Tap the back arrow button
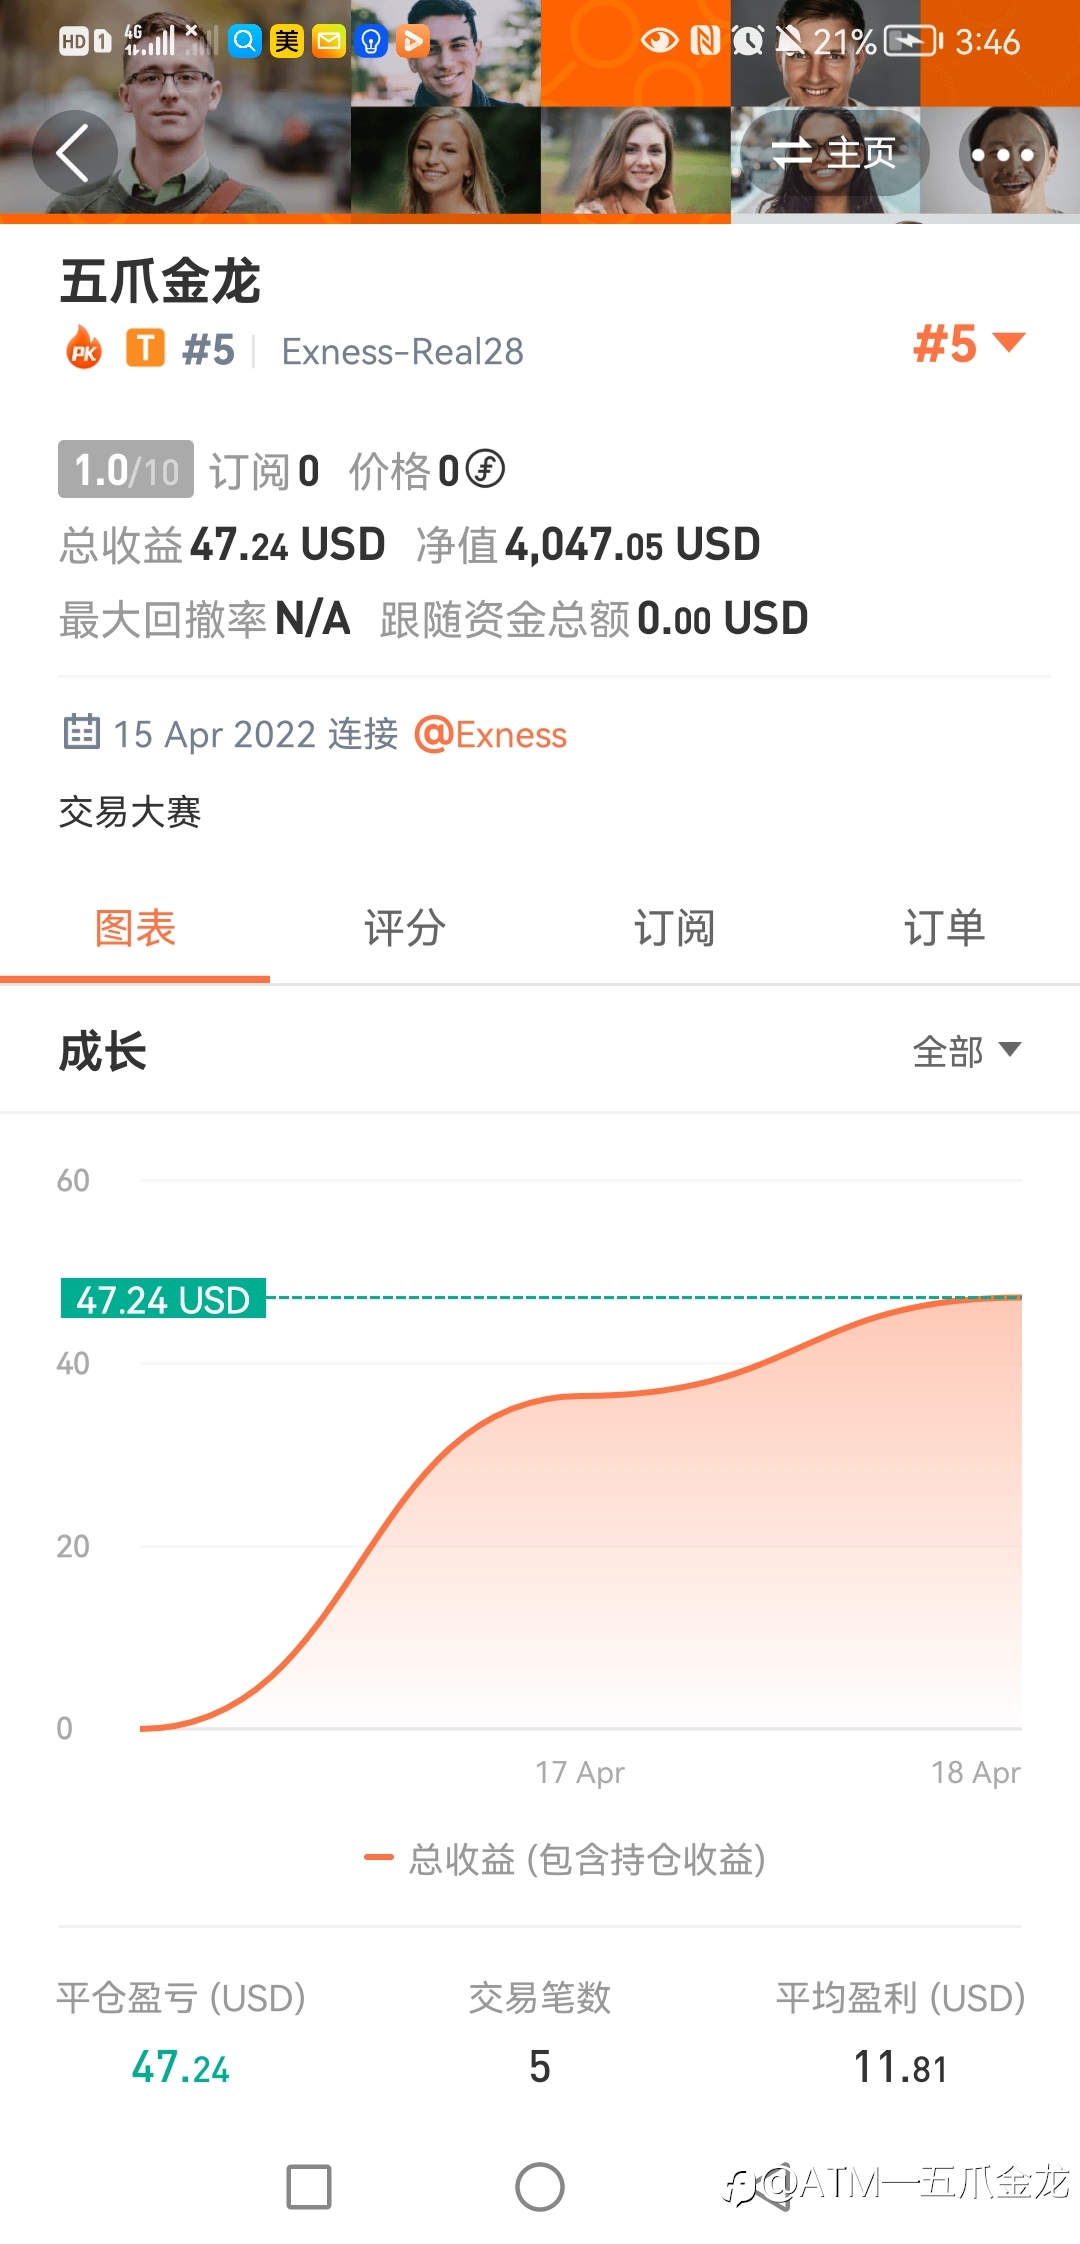This screenshot has height=2244, width=1080. pos(74,153)
